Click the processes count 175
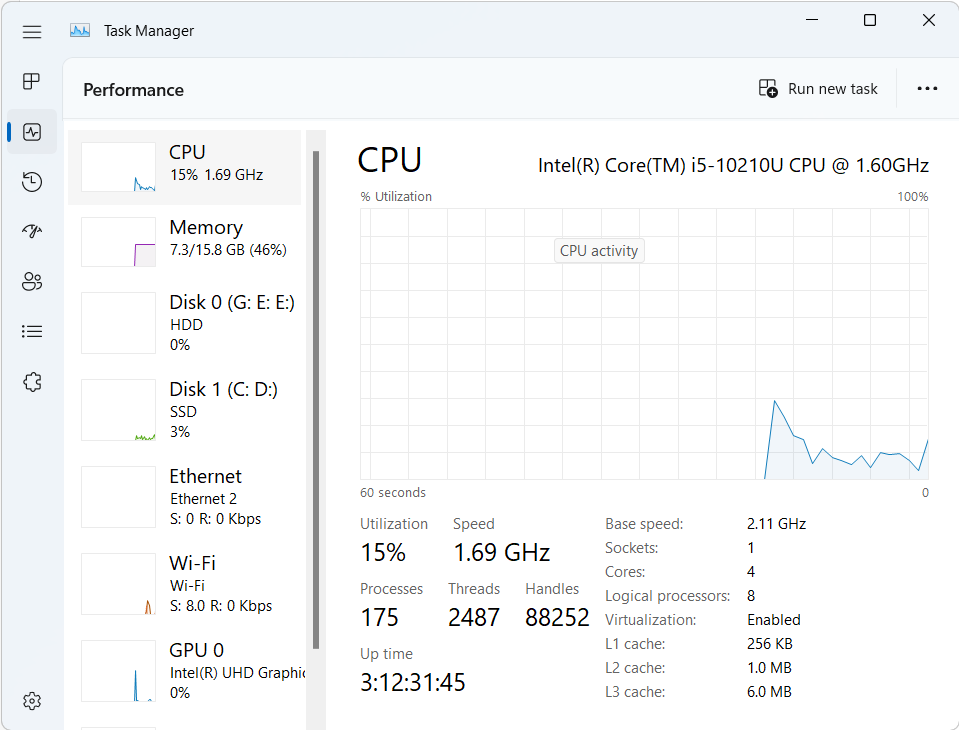The width and height of the screenshot is (959, 730). click(x=379, y=618)
